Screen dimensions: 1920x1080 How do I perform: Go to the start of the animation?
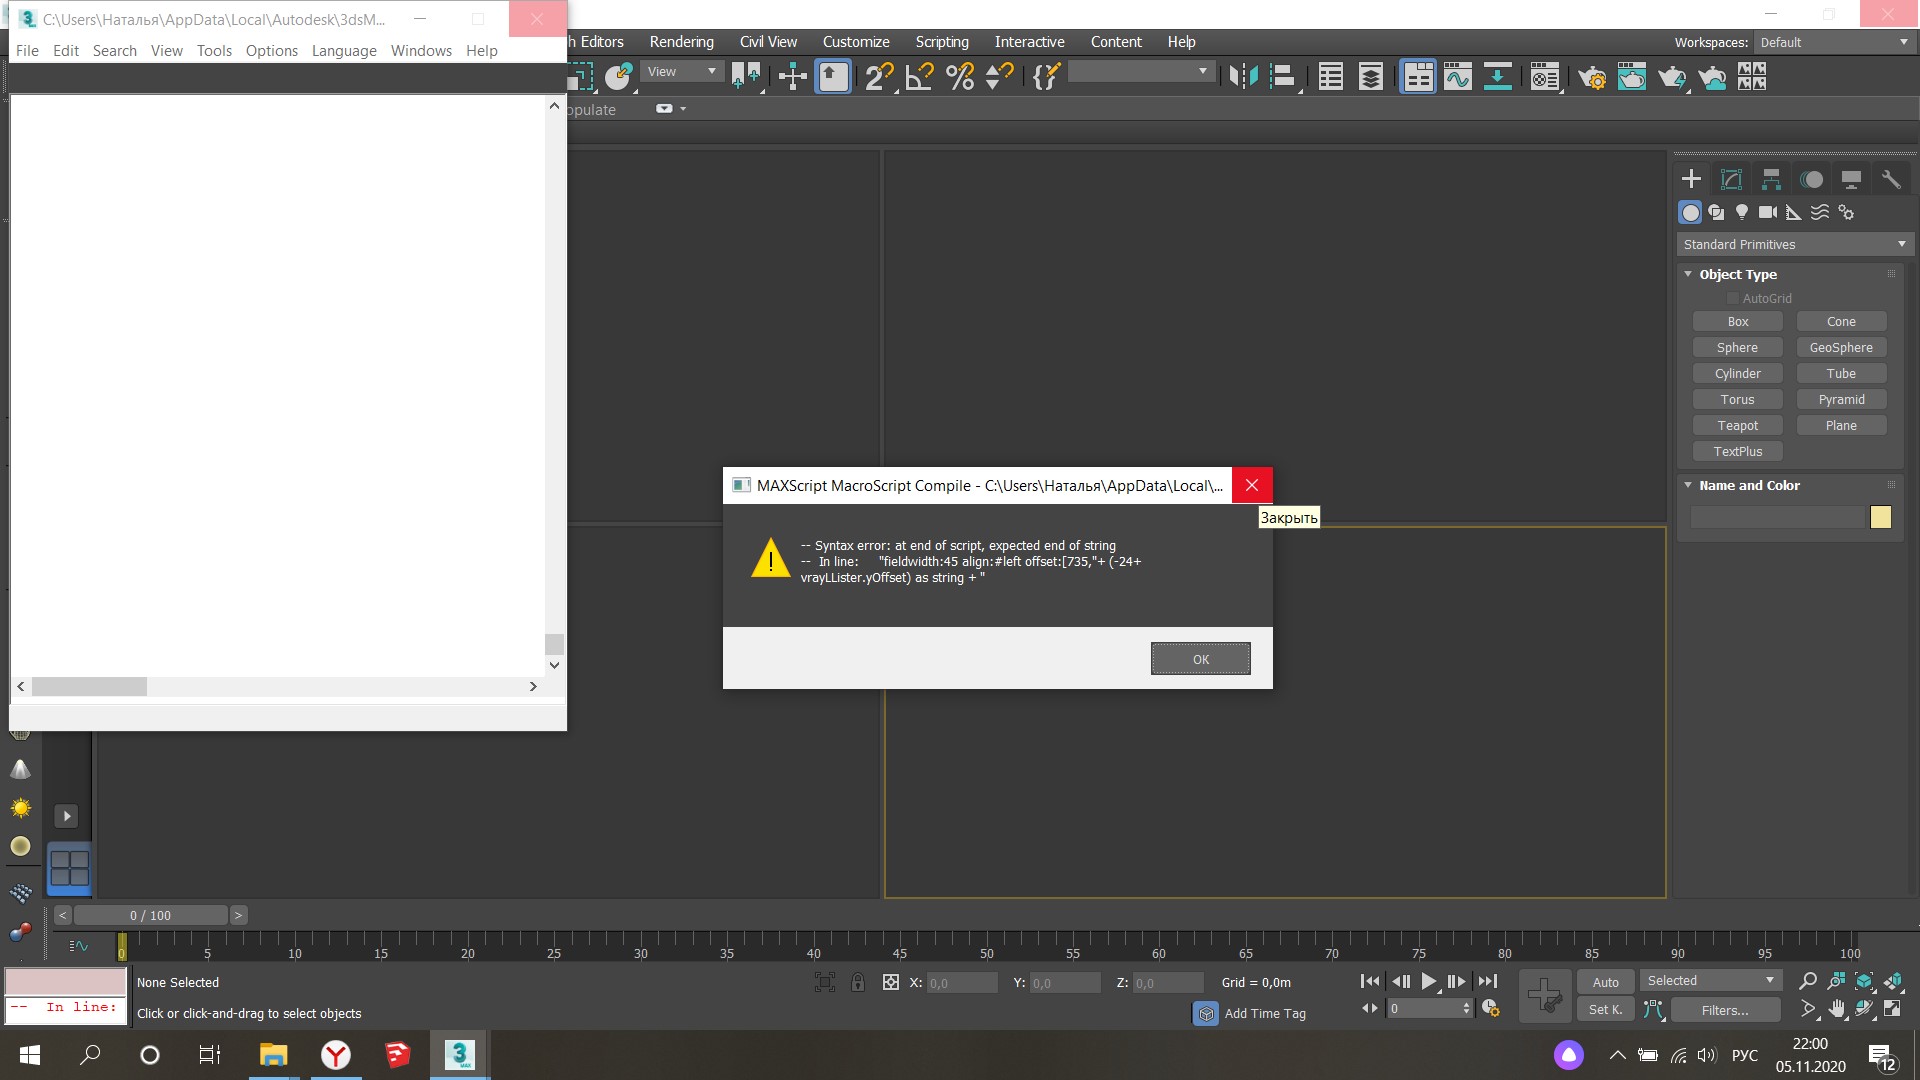pos(1370,982)
